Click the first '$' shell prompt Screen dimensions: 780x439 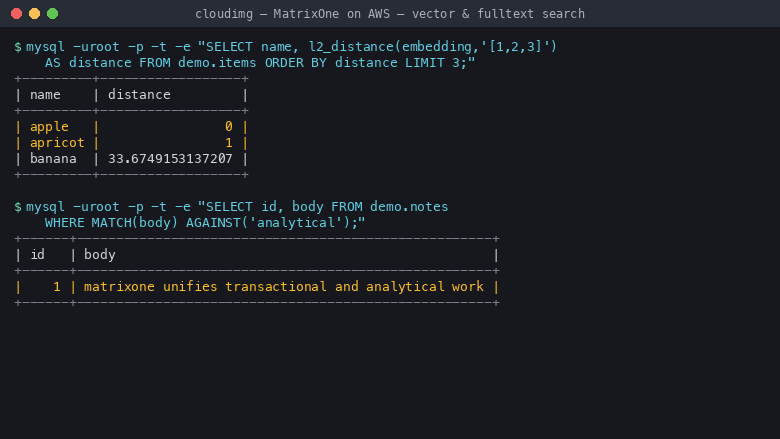pyautogui.click(x=18, y=47)
